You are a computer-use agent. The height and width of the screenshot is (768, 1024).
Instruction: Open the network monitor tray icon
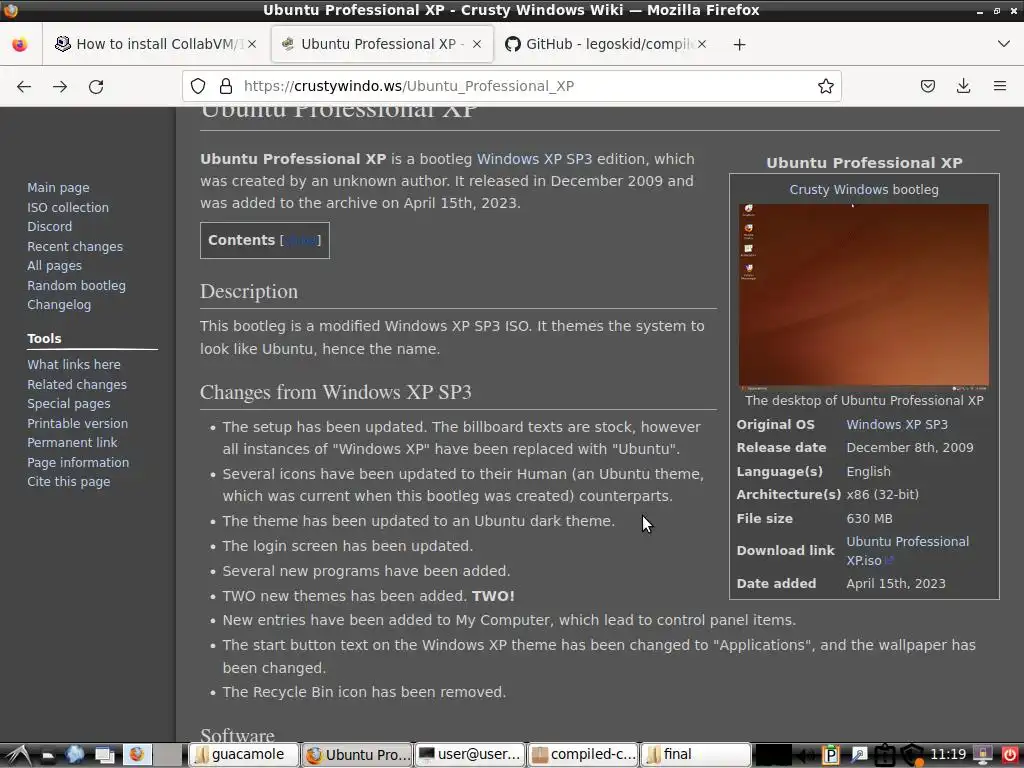983,756
